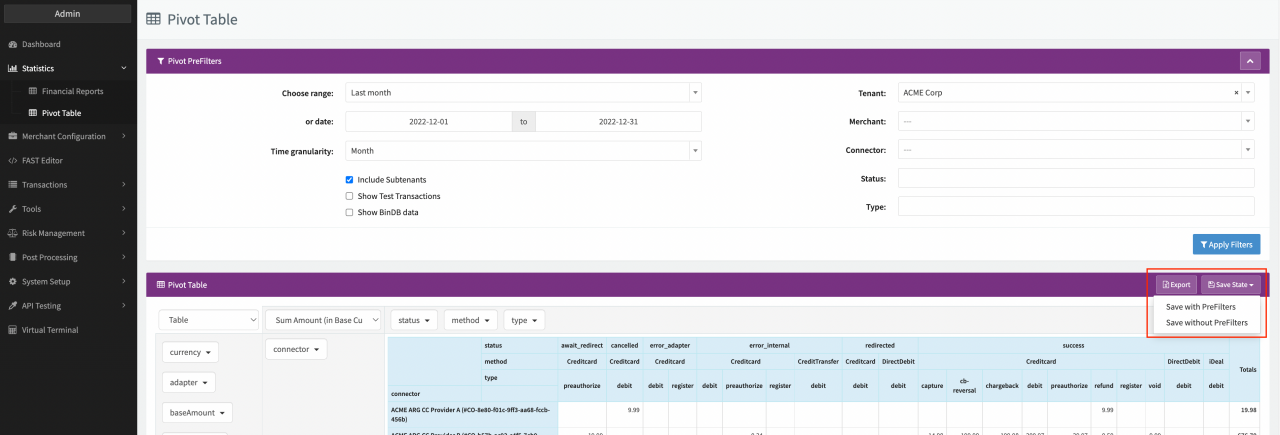
Task: Click the FAST Editor code icon
Action: point(12,161)
